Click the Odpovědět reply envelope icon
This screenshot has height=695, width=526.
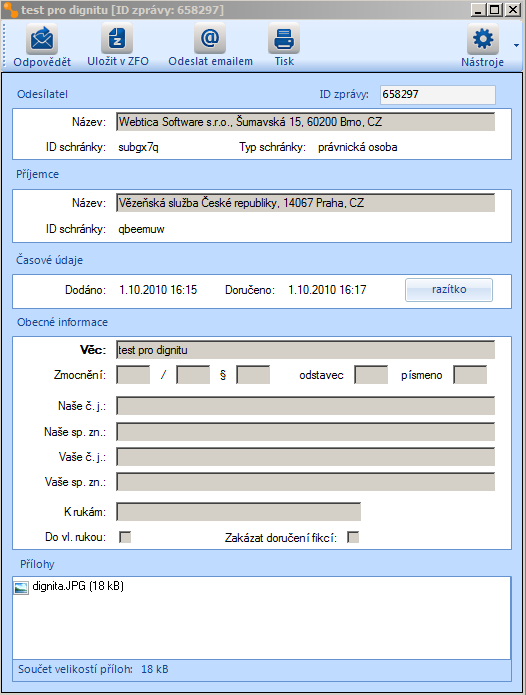click(x=42, y=39)
